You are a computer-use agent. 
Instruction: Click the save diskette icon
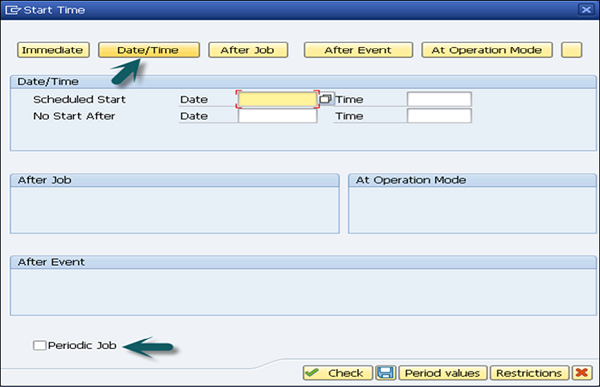[x=386, y=372]
